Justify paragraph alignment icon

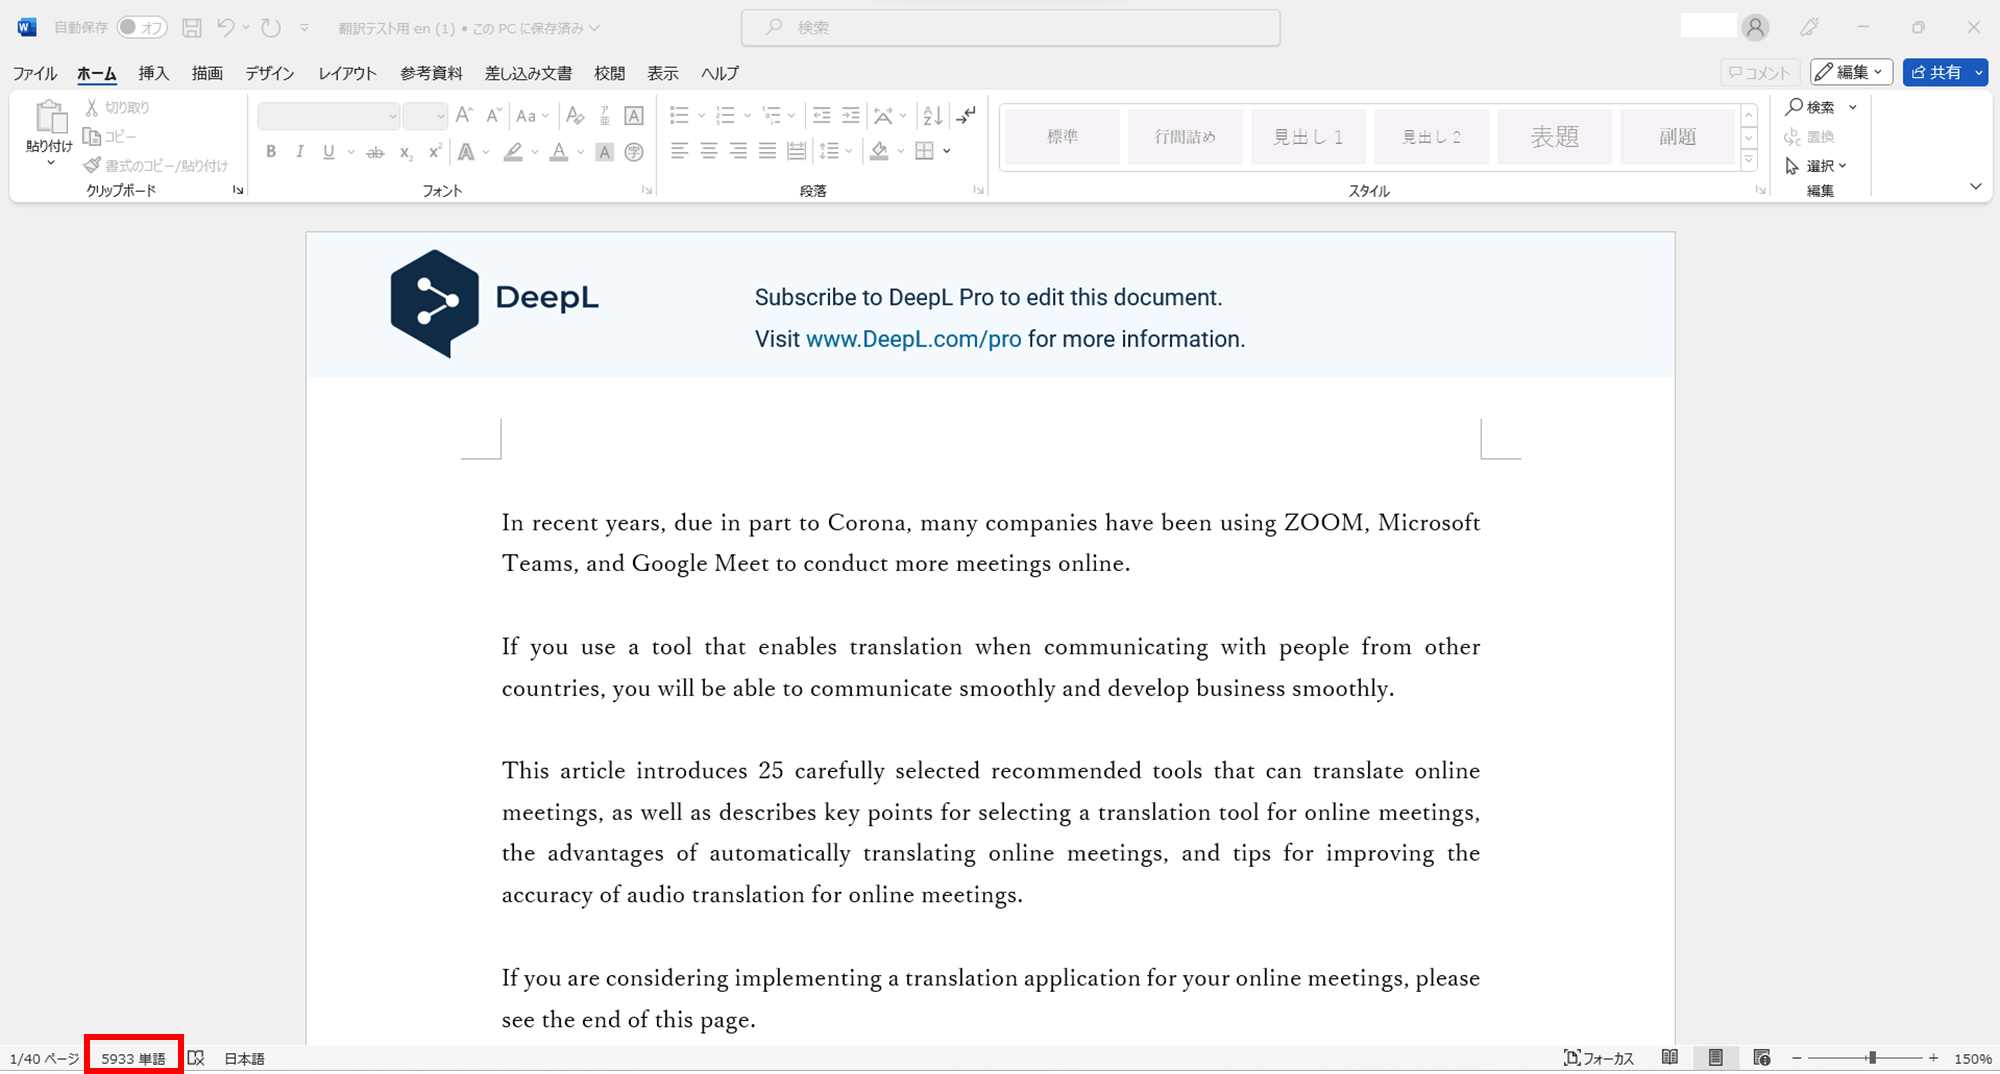pos(767,151)
